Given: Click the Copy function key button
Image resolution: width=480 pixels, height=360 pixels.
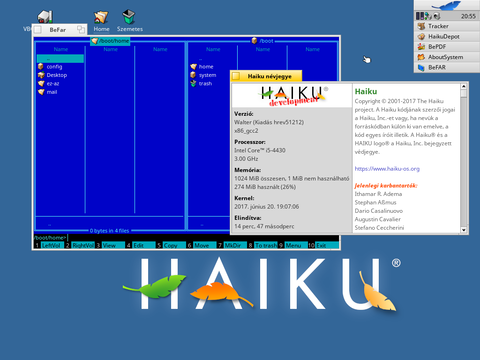Looking at the screenshot, I should (x=174, y=245).
